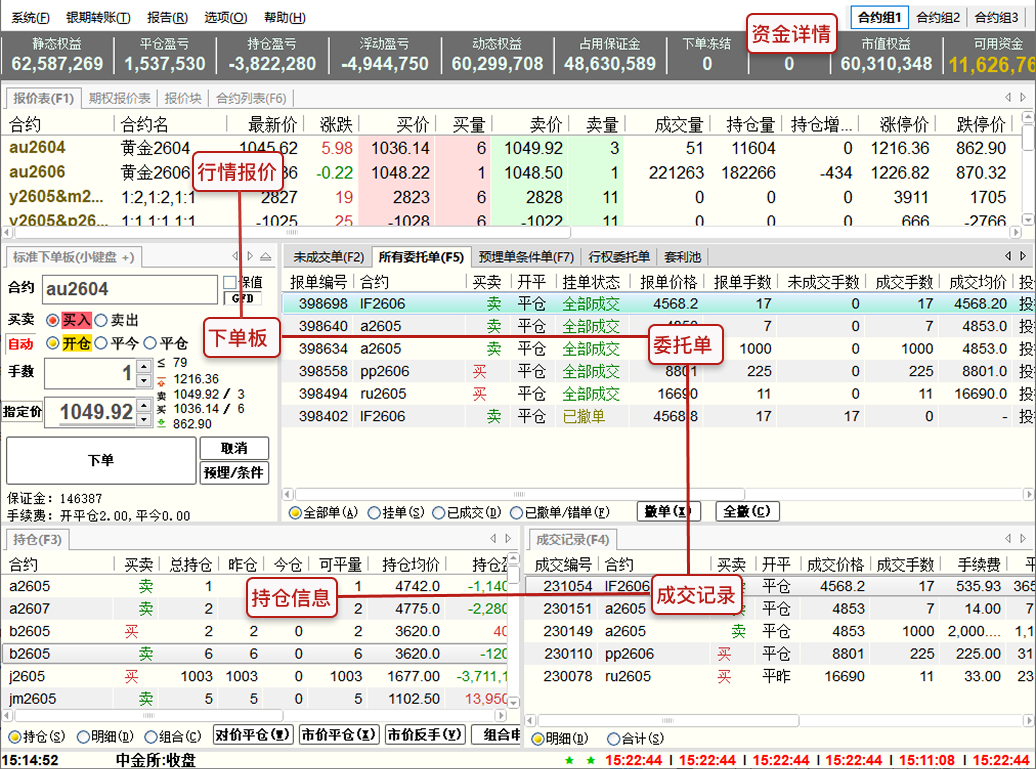
Task: Select the 卖出 sell radio button
Action: coord(102,320)
